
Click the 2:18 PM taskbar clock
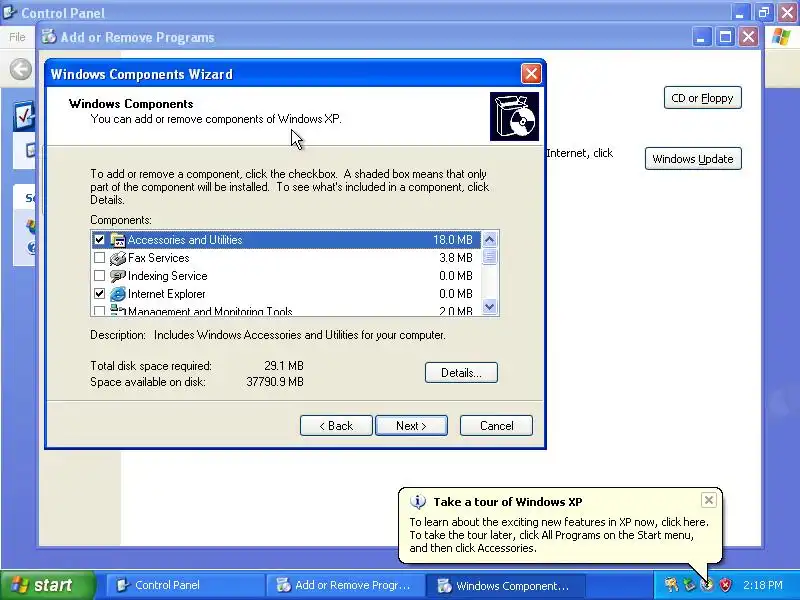coord(763,585)
